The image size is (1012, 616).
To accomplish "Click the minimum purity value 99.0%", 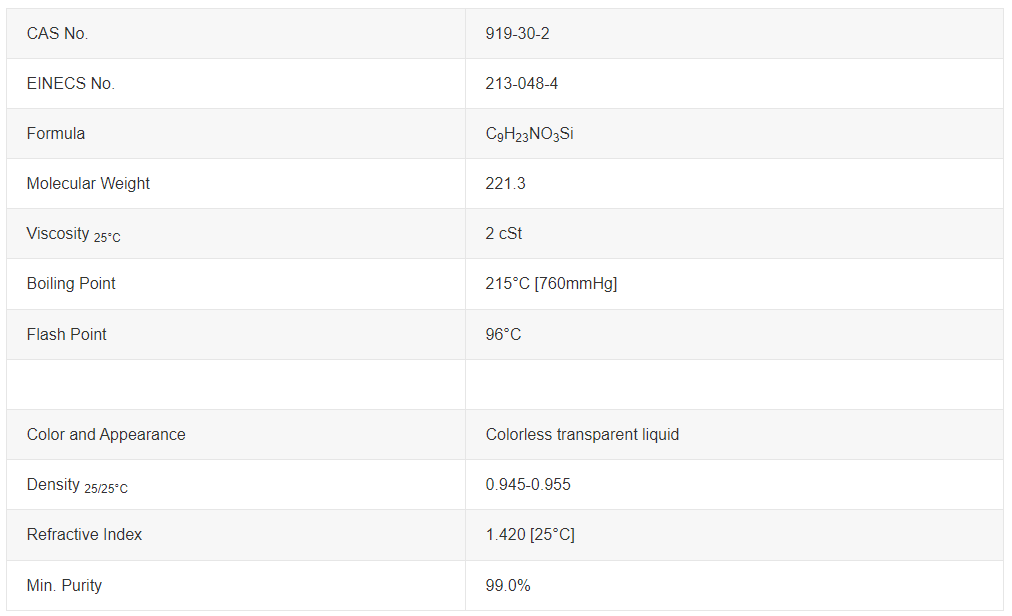I will [x=508, y=586].
